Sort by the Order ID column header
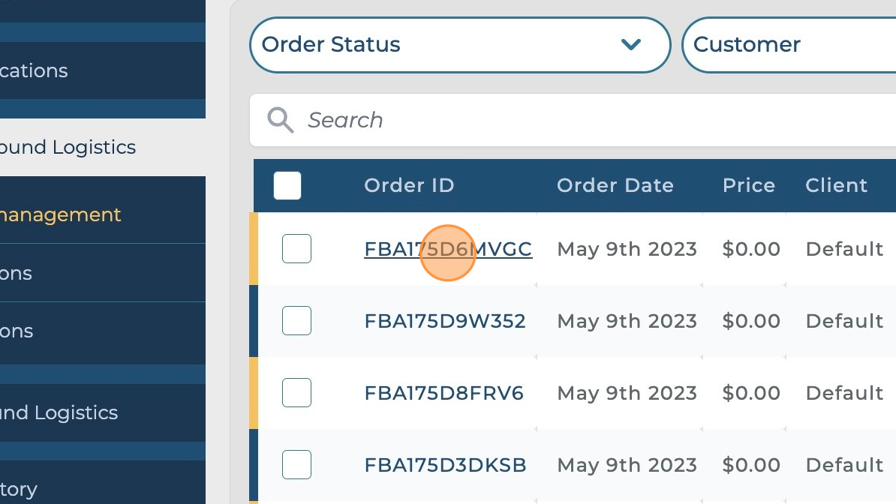Screen dimensions: 896x504 click(409, 186)
